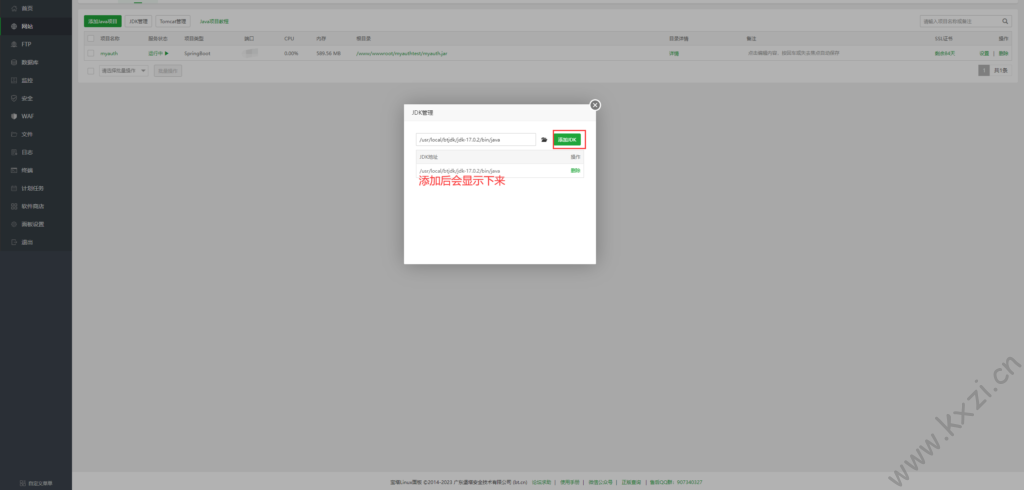Click the 0.00% CPU value
The width and height of the screenshot is (1024, 490).
[x=291, y=53]
